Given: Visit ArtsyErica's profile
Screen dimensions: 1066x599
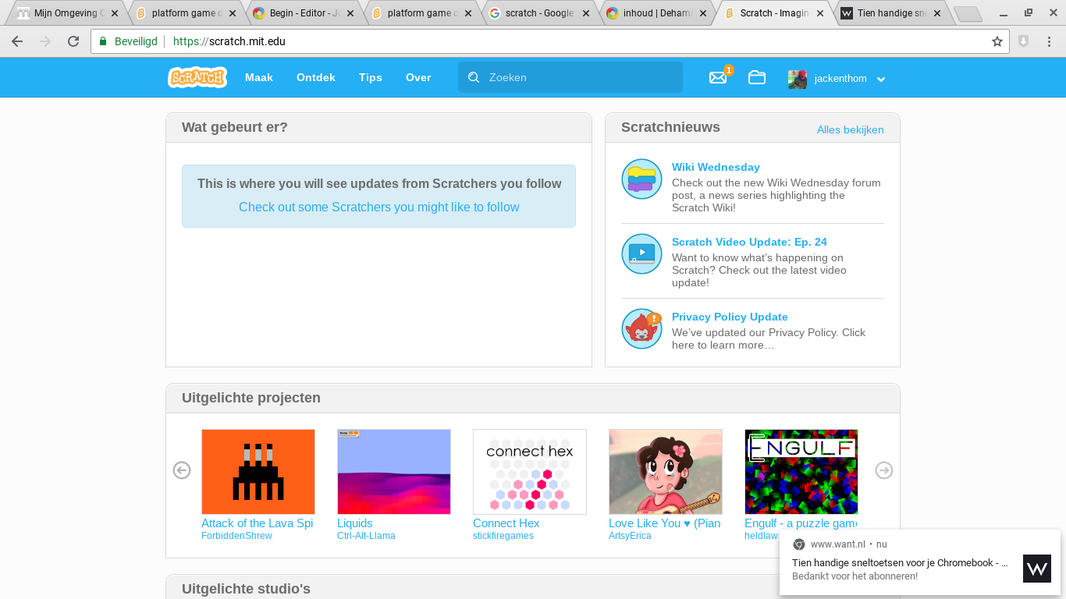Looking at the screenshot, I should (630, 536).
